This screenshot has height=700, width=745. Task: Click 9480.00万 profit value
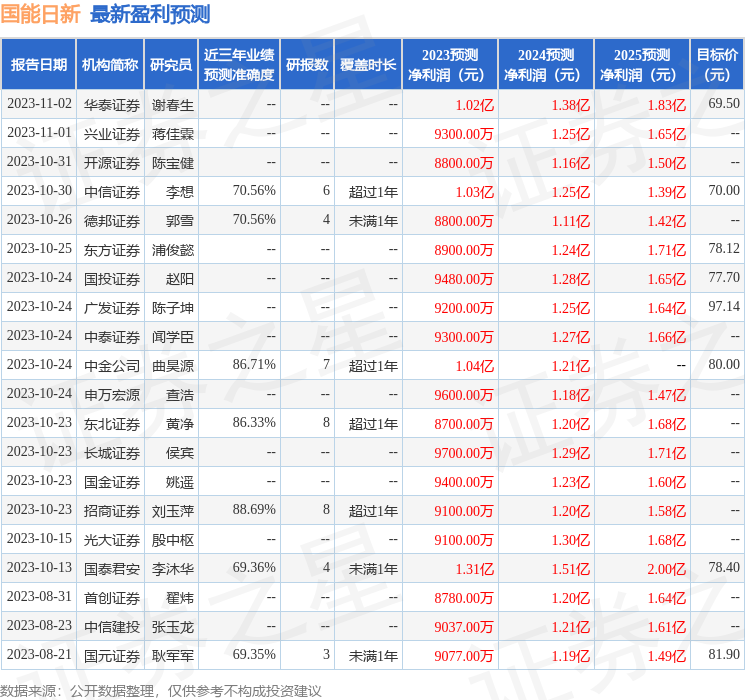tap(464, 279)
